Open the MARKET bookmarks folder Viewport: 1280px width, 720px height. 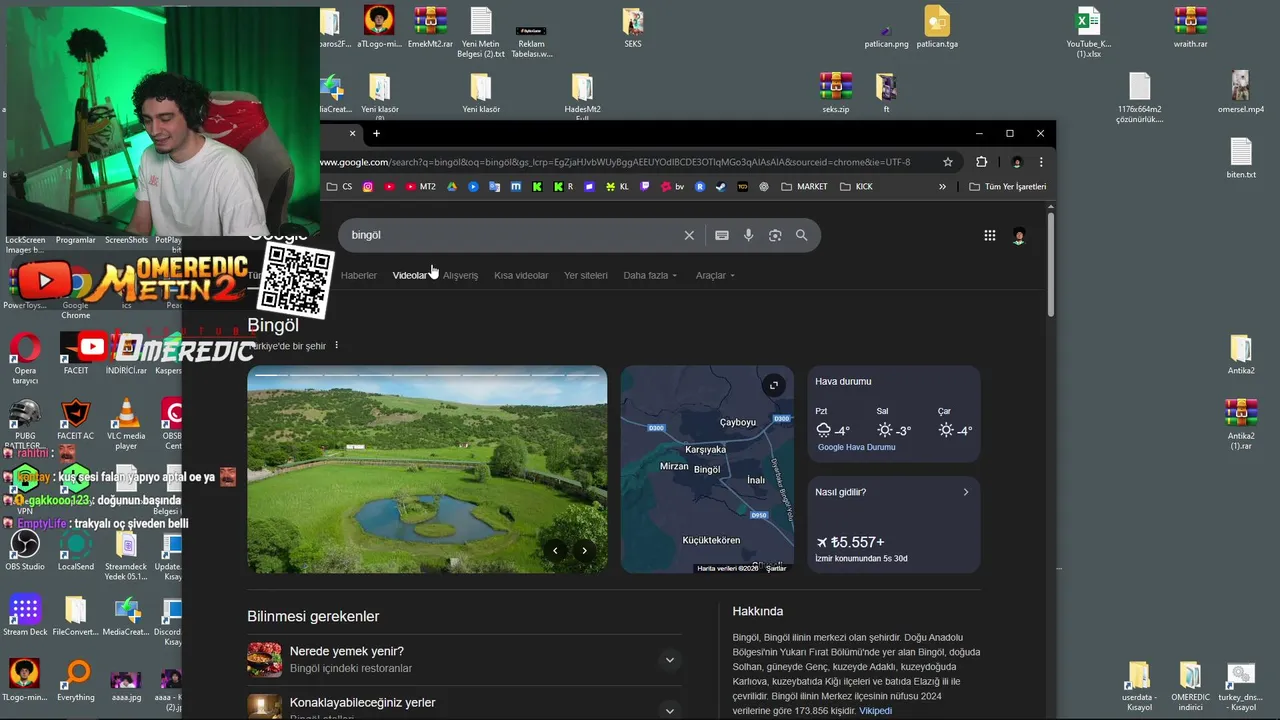click(x=805, y=186)
